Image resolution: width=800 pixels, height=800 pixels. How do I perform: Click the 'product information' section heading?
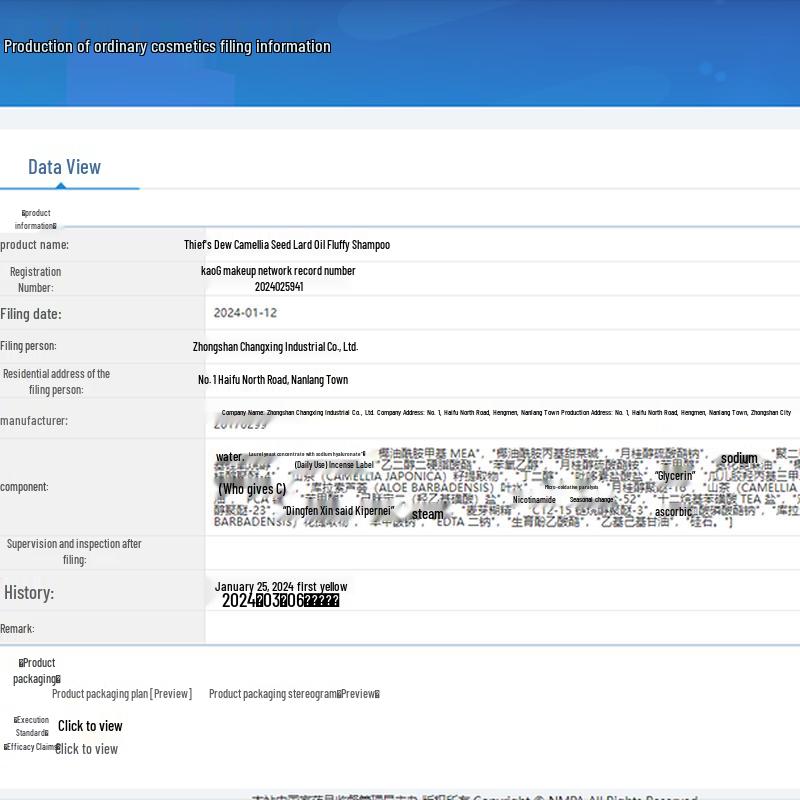(x=36, y=219)
